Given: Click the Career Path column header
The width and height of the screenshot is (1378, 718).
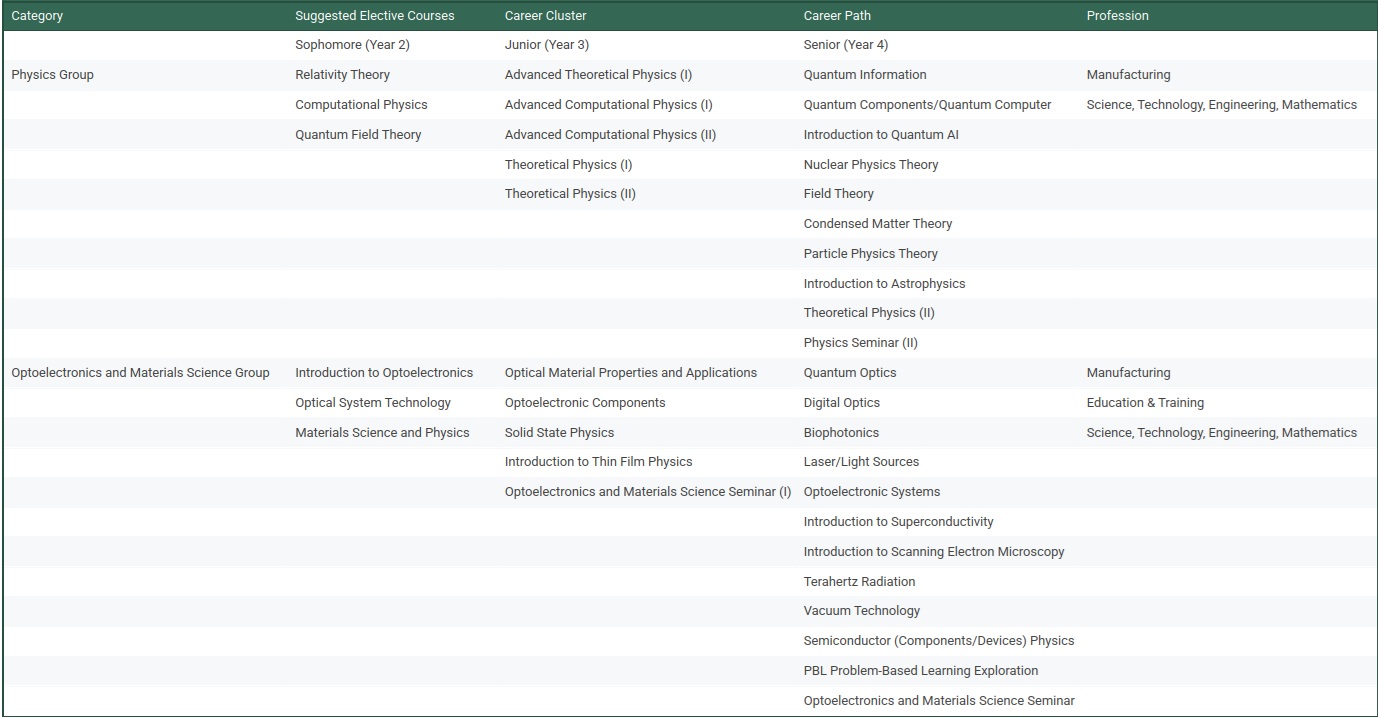Looking at the screenshot, I should click(837, 16).
